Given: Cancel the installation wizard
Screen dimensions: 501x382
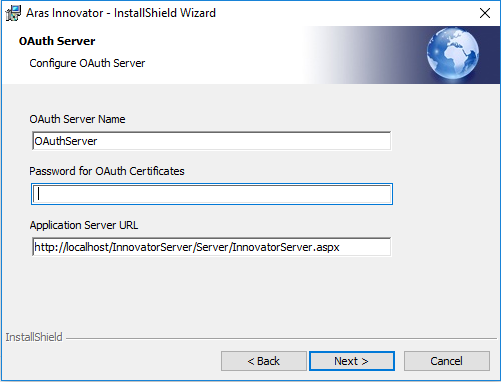Looking at the screenshot, I should pos(447,361).
